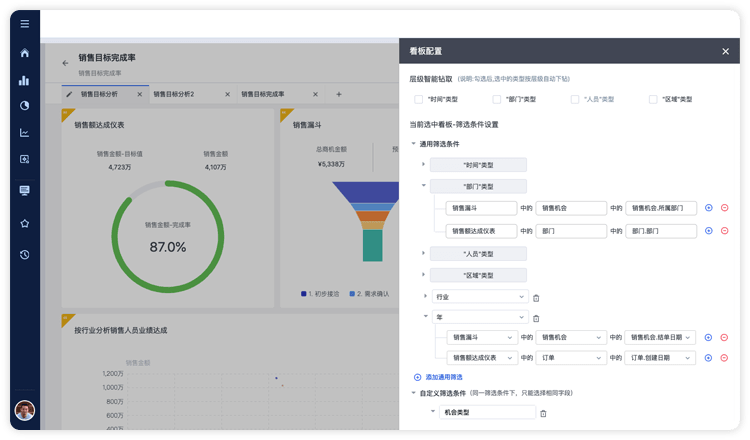
Task: Open favorites star icon in sidebar
Action: (x=25, y=223)
